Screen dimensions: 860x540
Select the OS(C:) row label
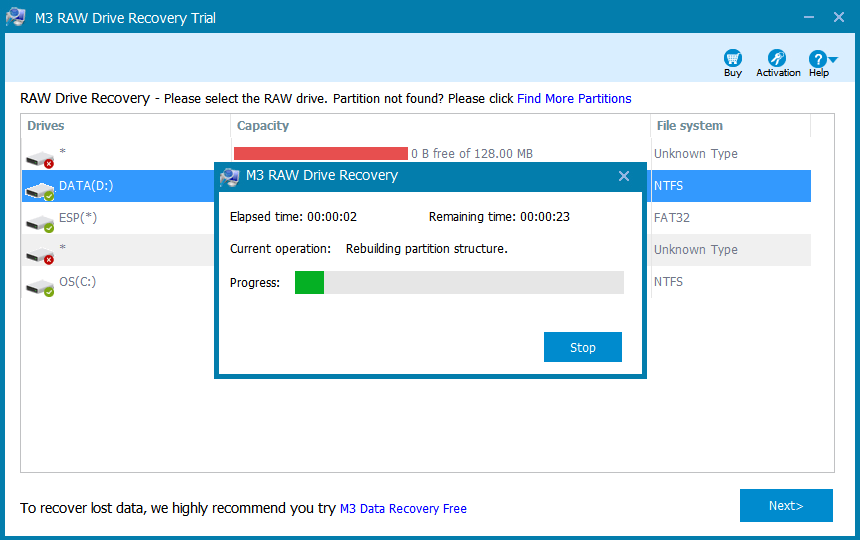(77, 282)
